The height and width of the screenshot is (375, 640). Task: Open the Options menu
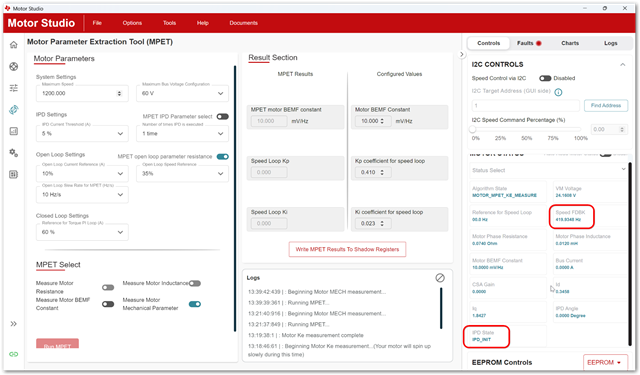[x=132, y=23]
